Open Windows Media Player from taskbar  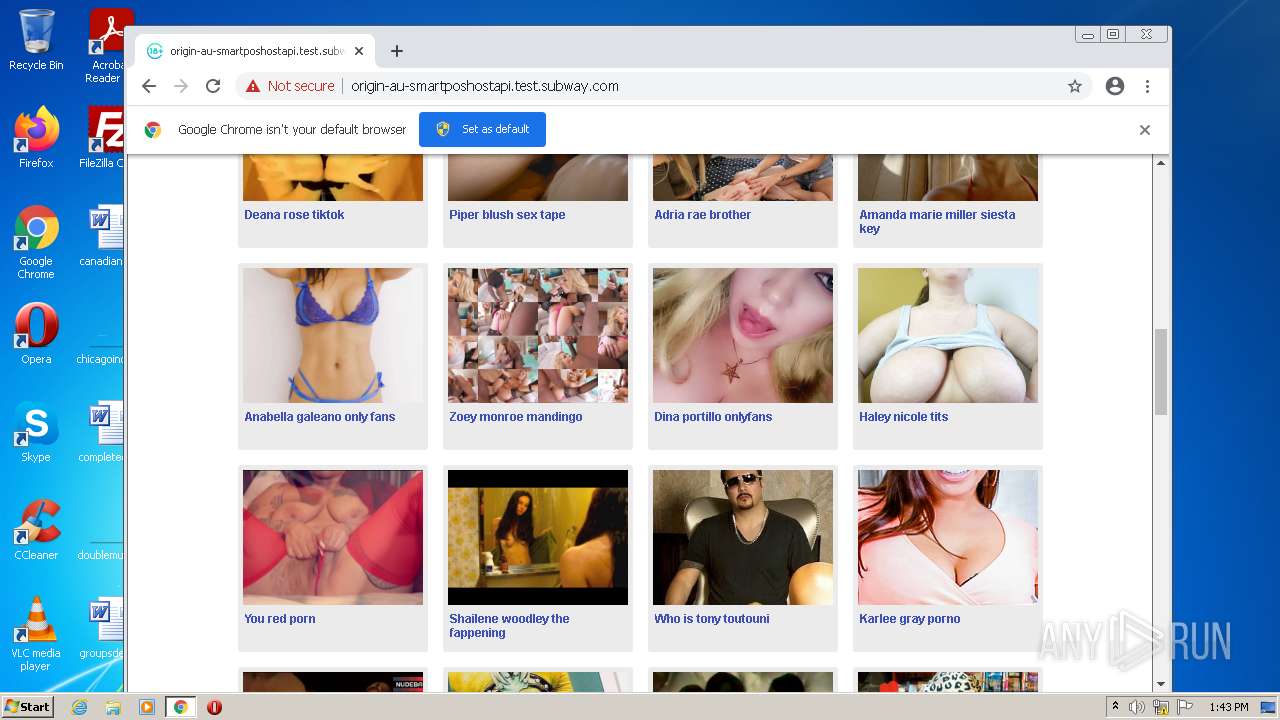(146, 707)
